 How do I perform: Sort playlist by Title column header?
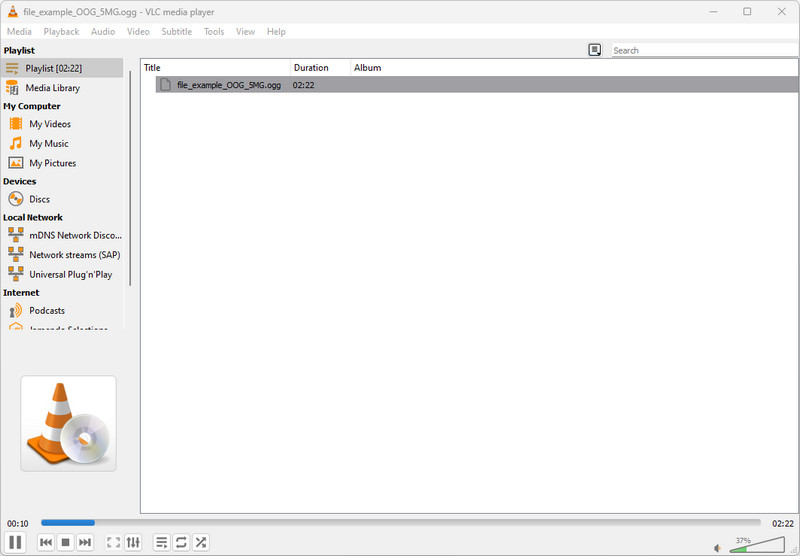click(x=215, y=67)
